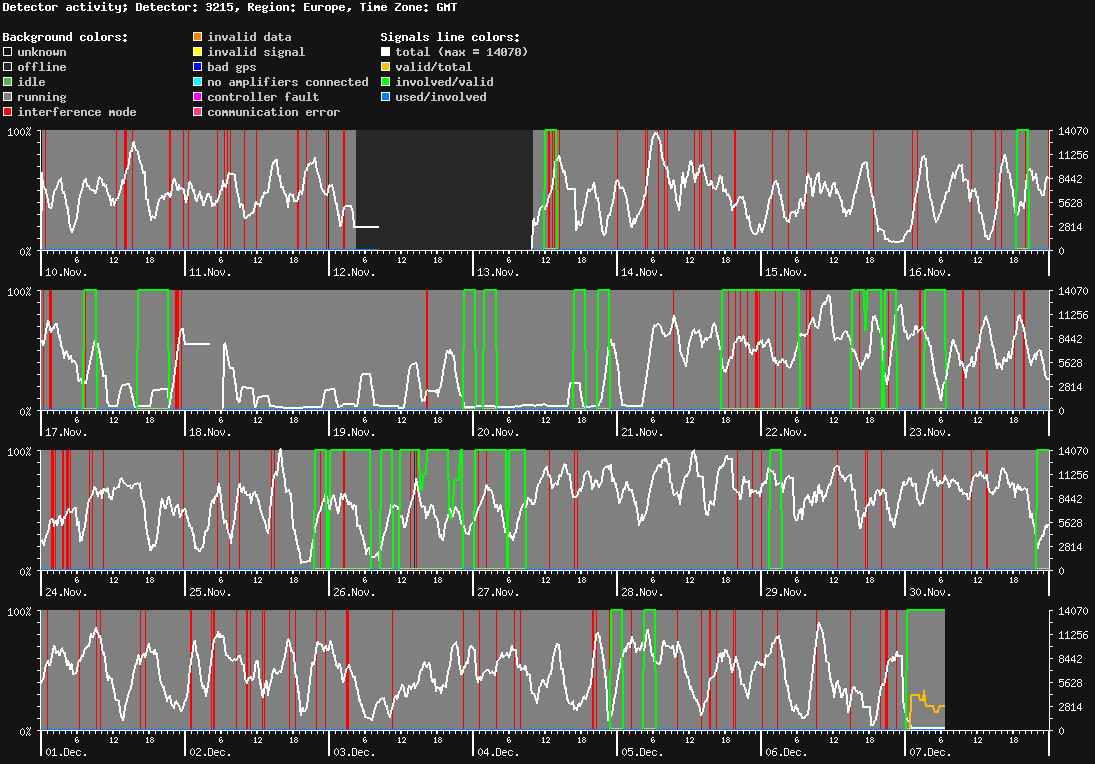This screenshot has height=764, width=1095.
Task: Click the 'running' background legend label
Action: (41, 97)
